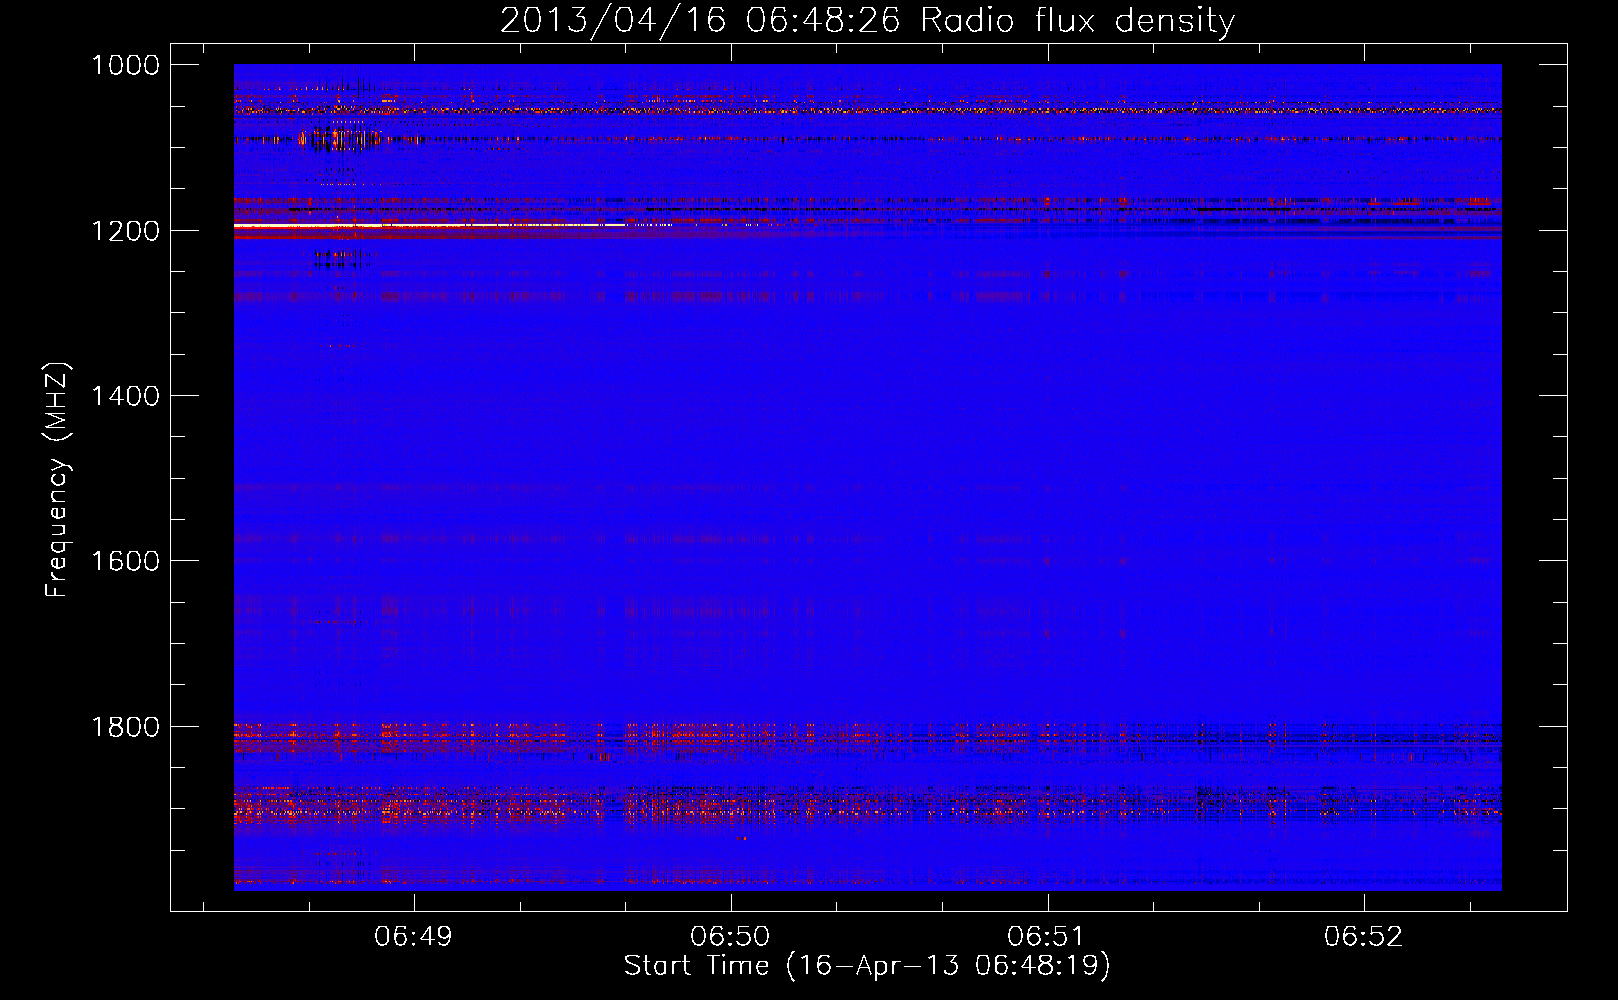Click the 1800 frequency tick label
1618x1000 pixels.
point(125,726)
